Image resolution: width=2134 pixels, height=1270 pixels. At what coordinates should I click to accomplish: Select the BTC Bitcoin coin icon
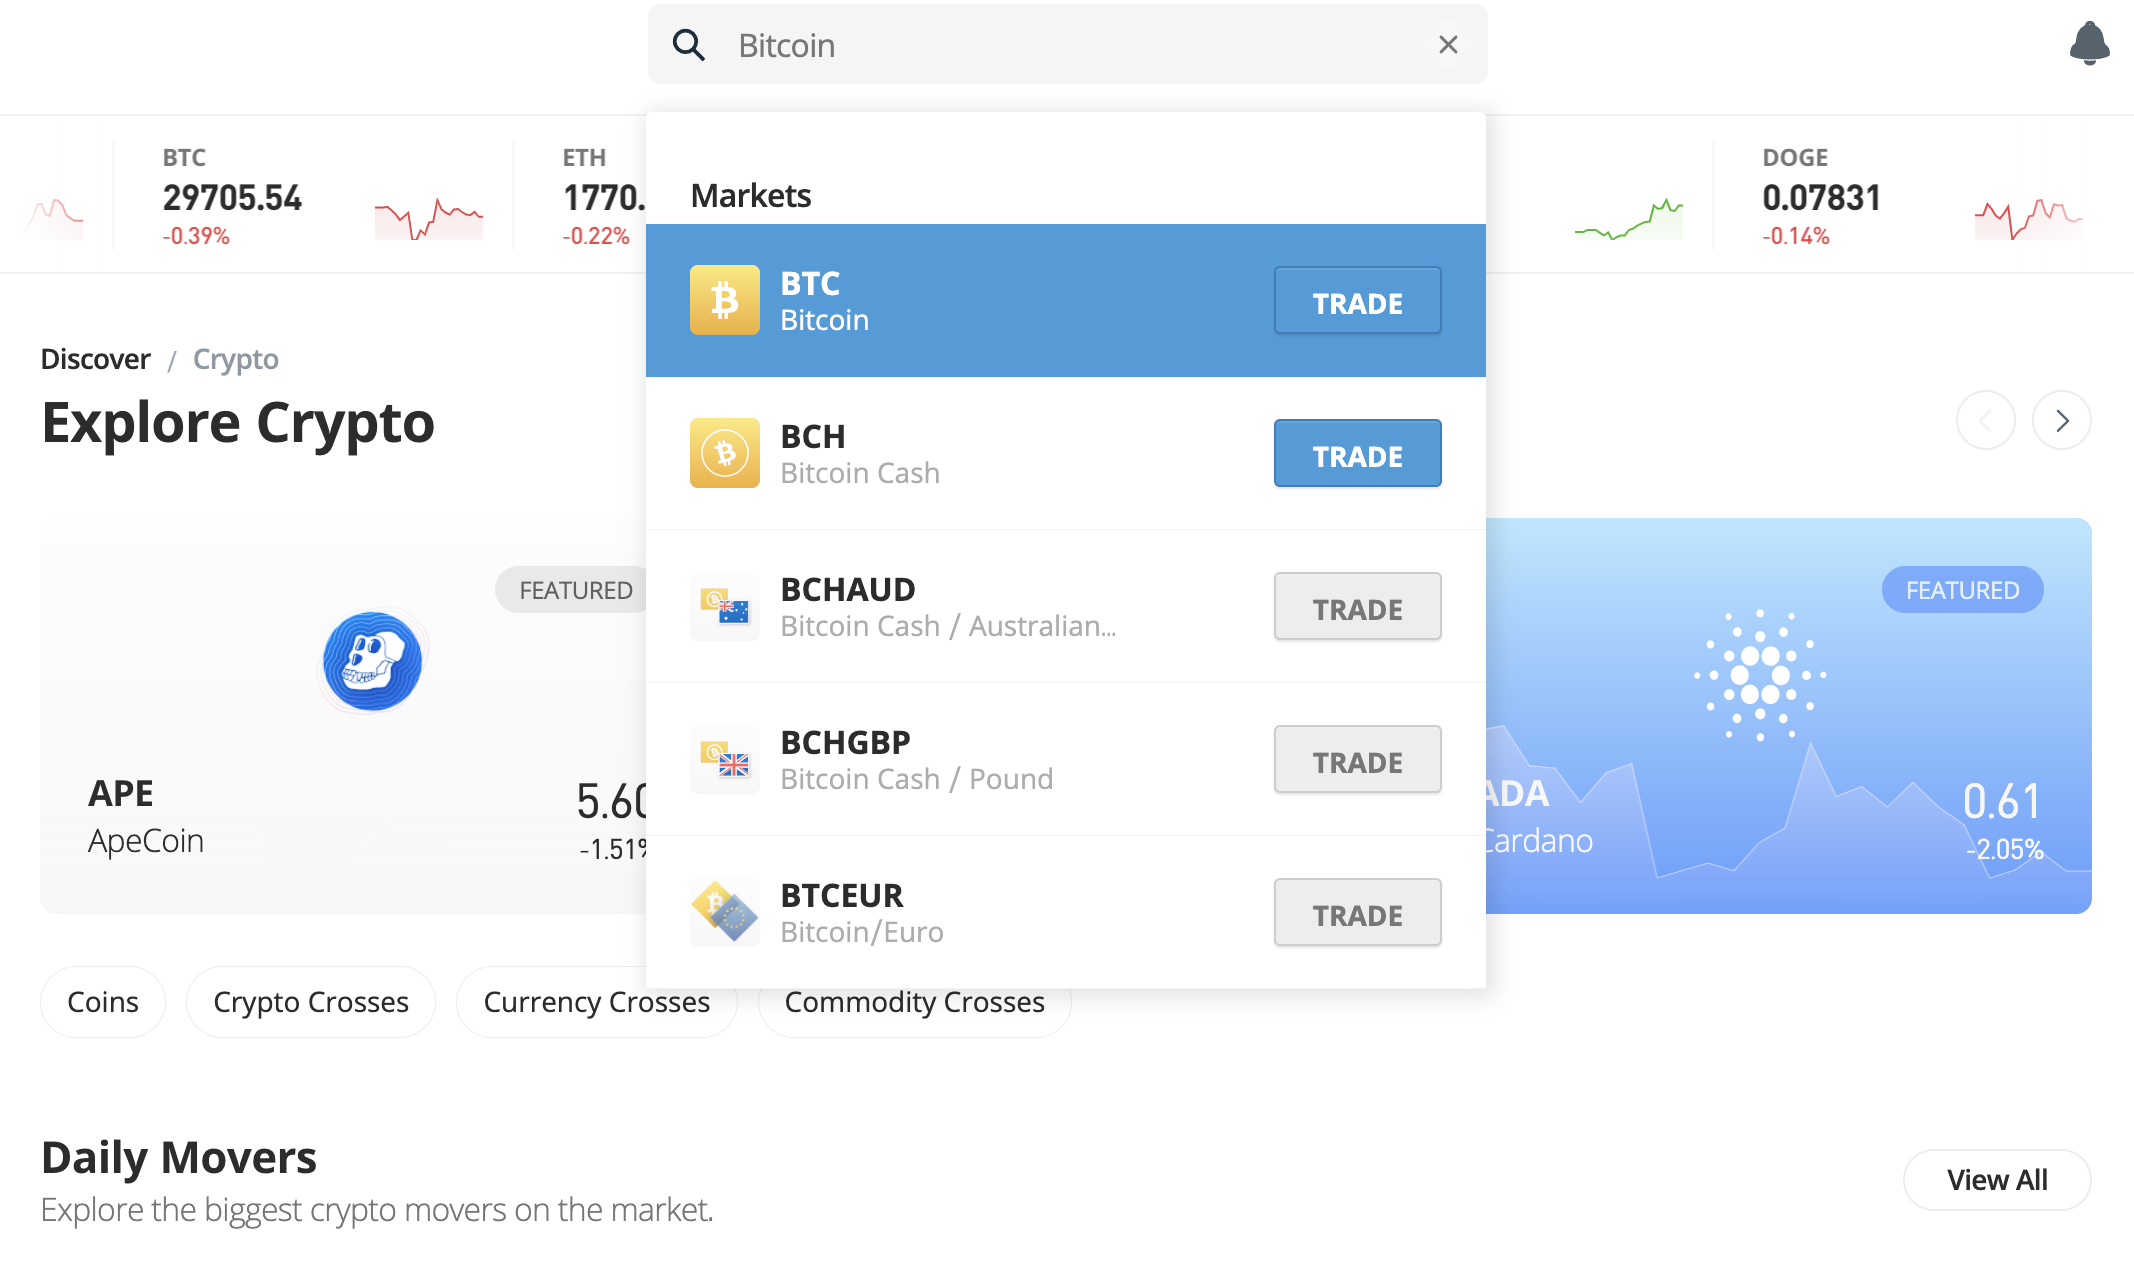[x=725, y=300]
